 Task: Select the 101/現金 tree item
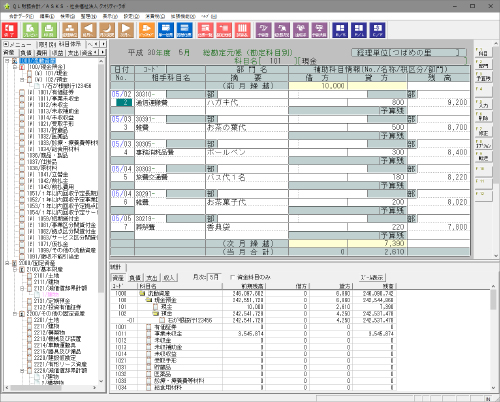tap(51, 73)
